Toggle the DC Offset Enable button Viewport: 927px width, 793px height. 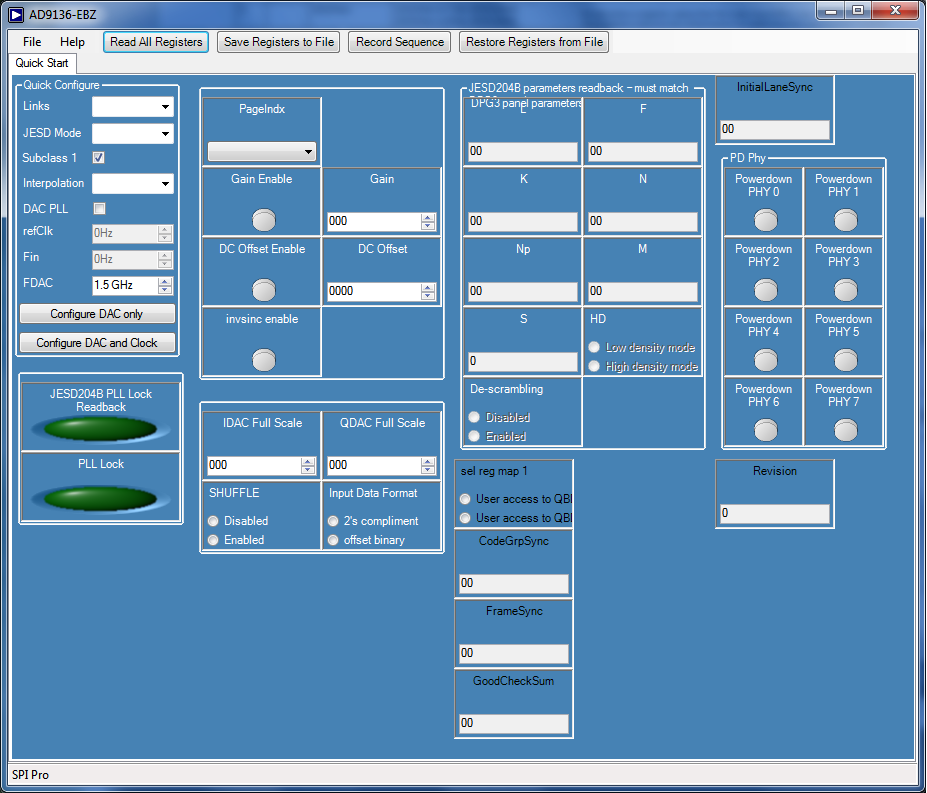click(x=263, y=290)
